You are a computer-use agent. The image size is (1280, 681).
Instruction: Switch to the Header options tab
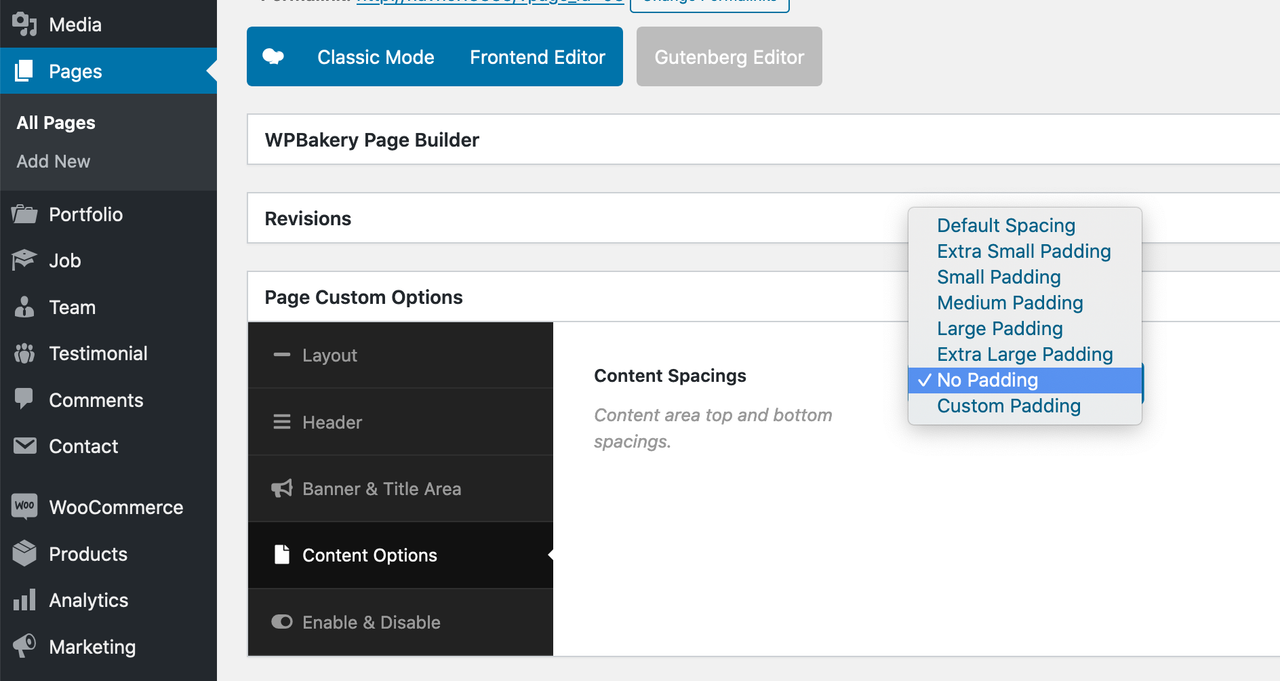[400, 422]
